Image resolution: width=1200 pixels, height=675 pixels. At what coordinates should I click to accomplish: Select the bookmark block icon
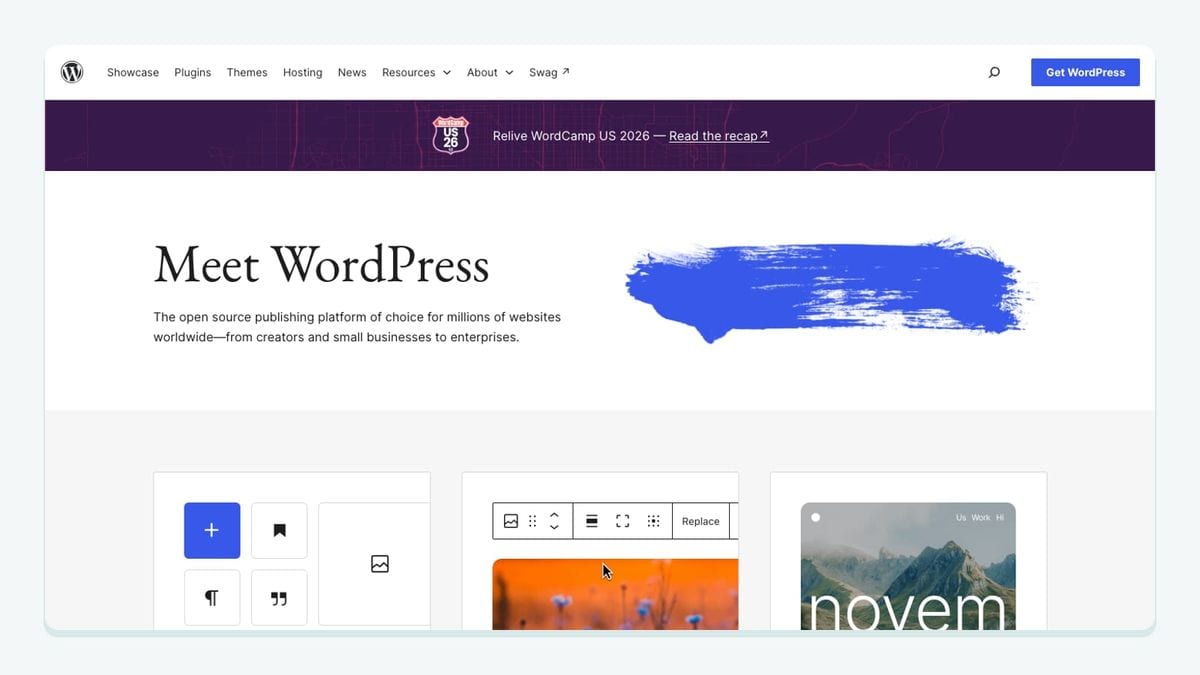pyautogui.click(x=279, y=530)
